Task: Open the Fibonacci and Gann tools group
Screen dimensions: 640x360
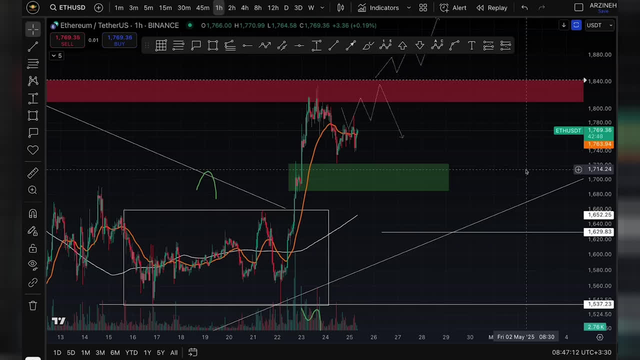Action: (x=33, y=64)
